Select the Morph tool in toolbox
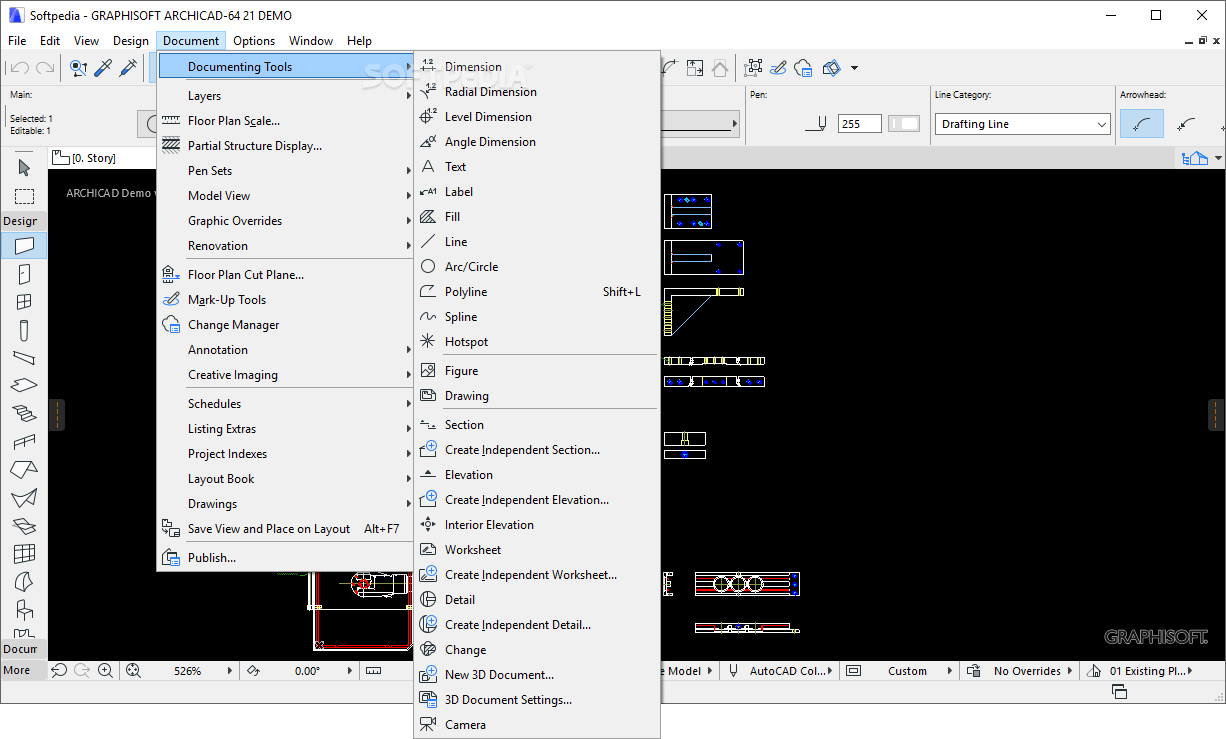This screenshot has width=1226, height=739. point(24,581)
